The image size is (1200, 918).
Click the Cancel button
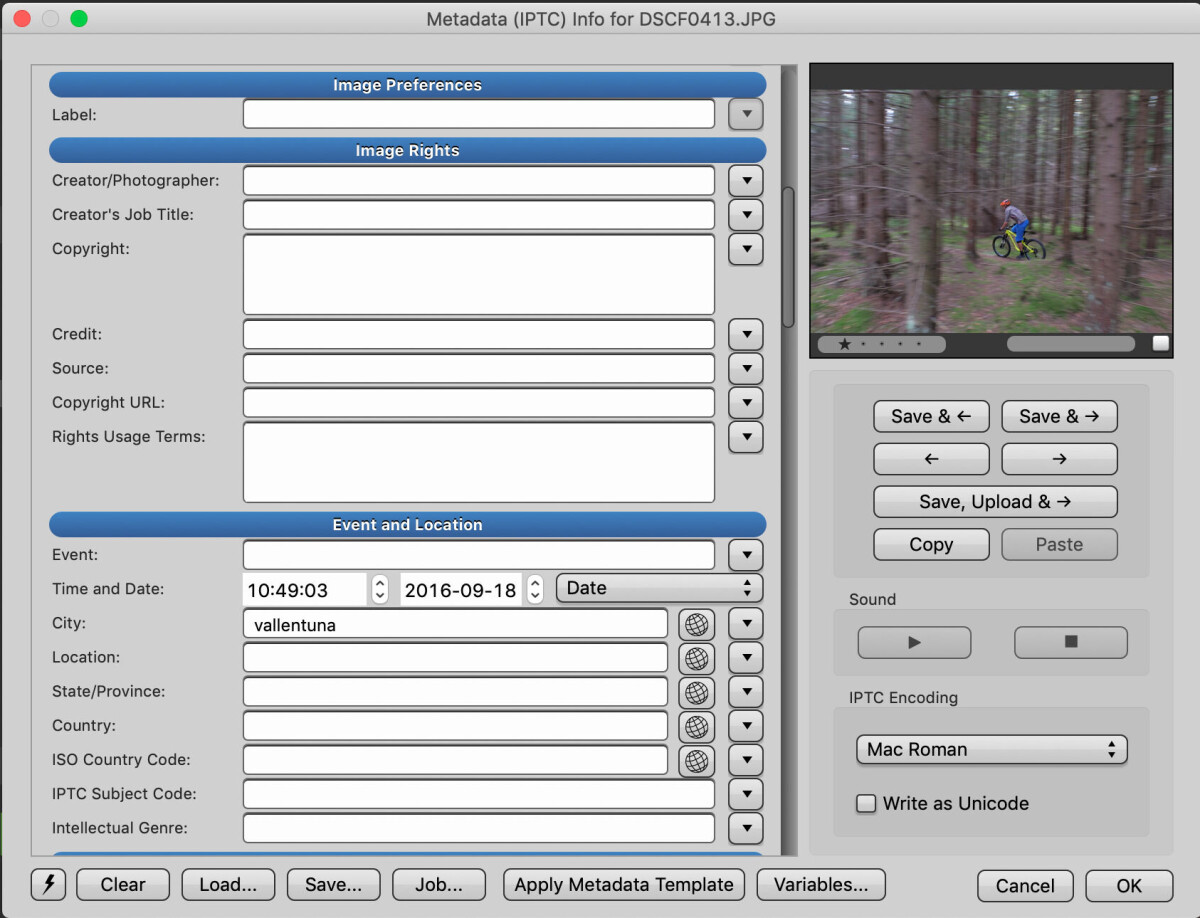tap(1025, 886)
